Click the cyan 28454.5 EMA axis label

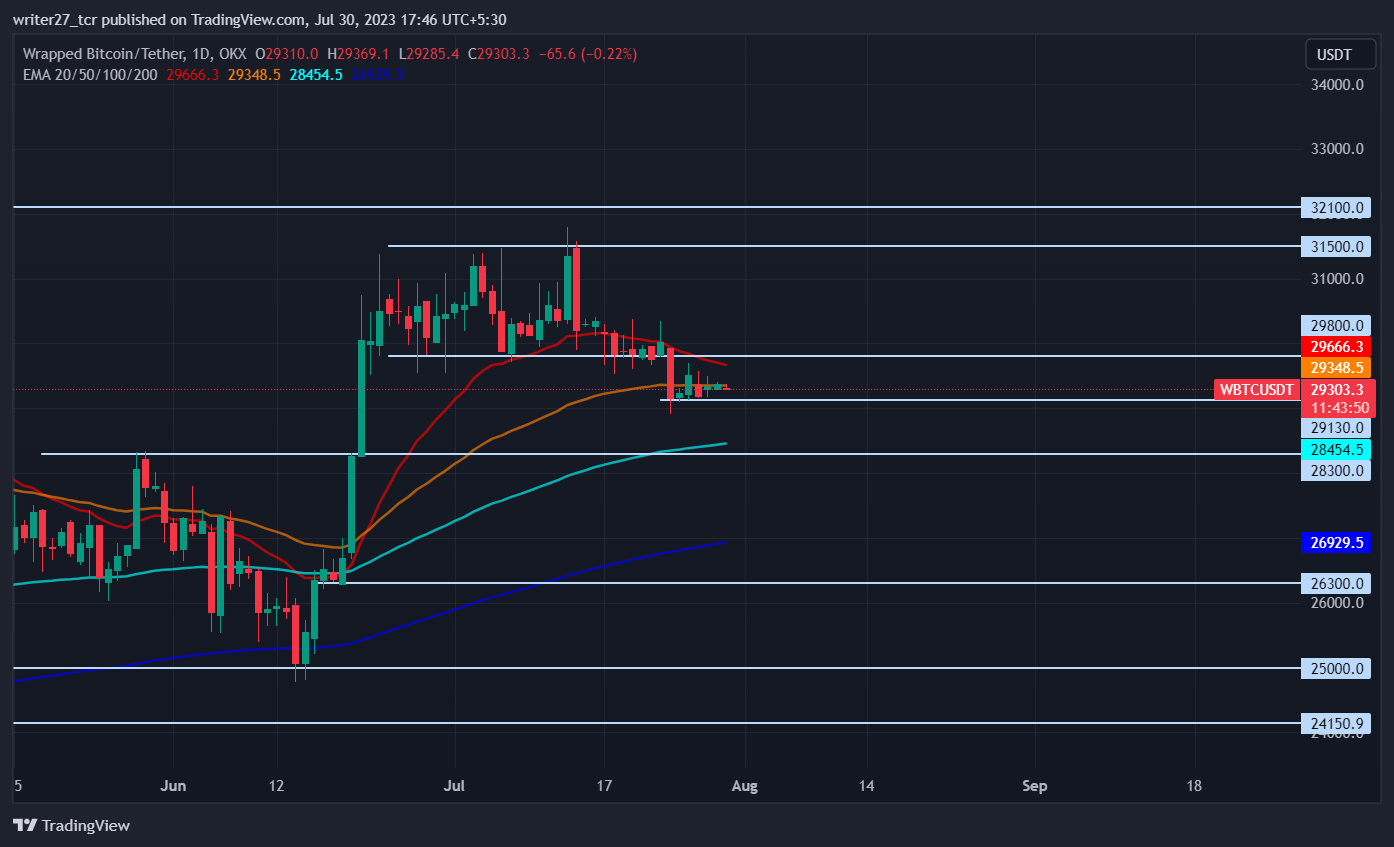(x=1337, y=449)
